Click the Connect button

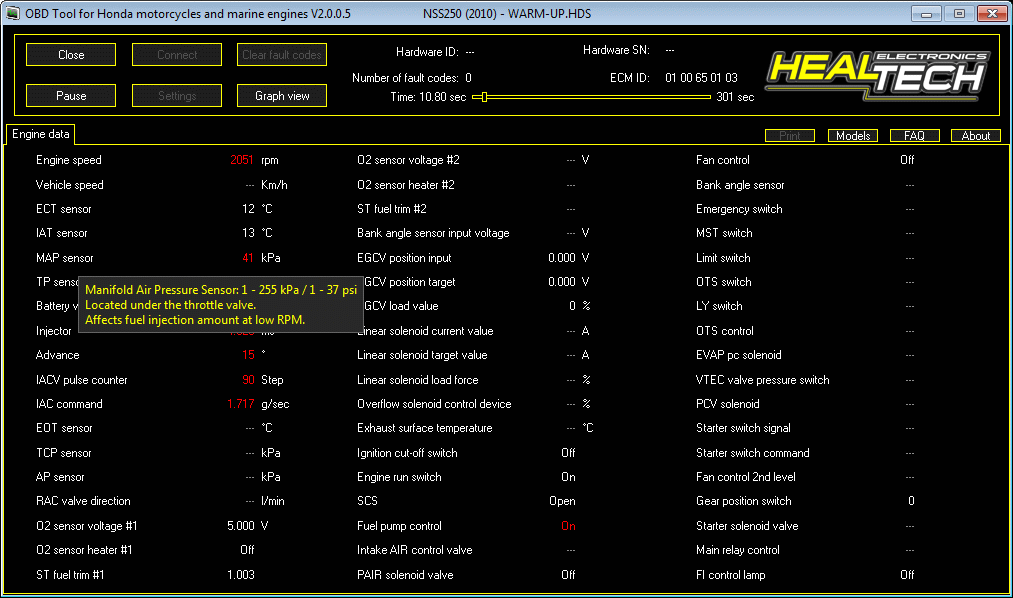[177, 55]
